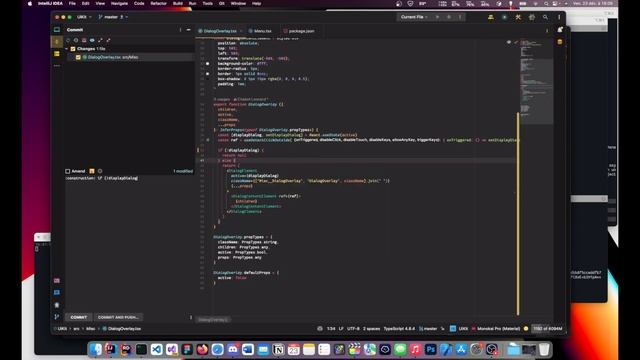This screenshot has width=640, height=360.
Task: Minimize the Commit panel with the dash icon
Action: [188, 30]
